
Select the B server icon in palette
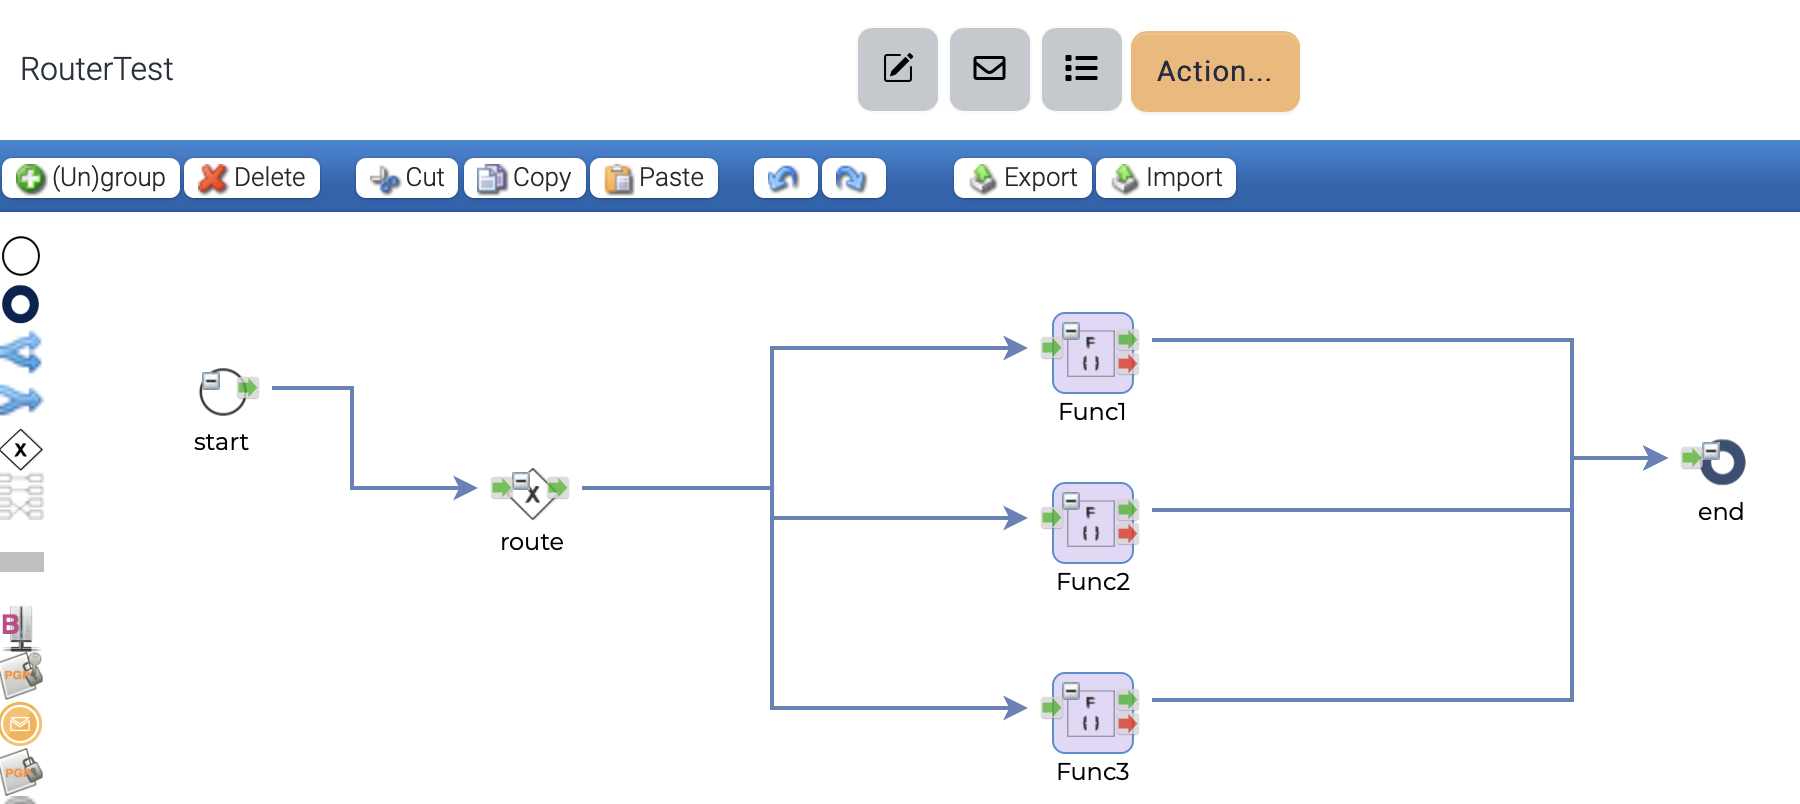pyautogui.click(x=18, y=627)
